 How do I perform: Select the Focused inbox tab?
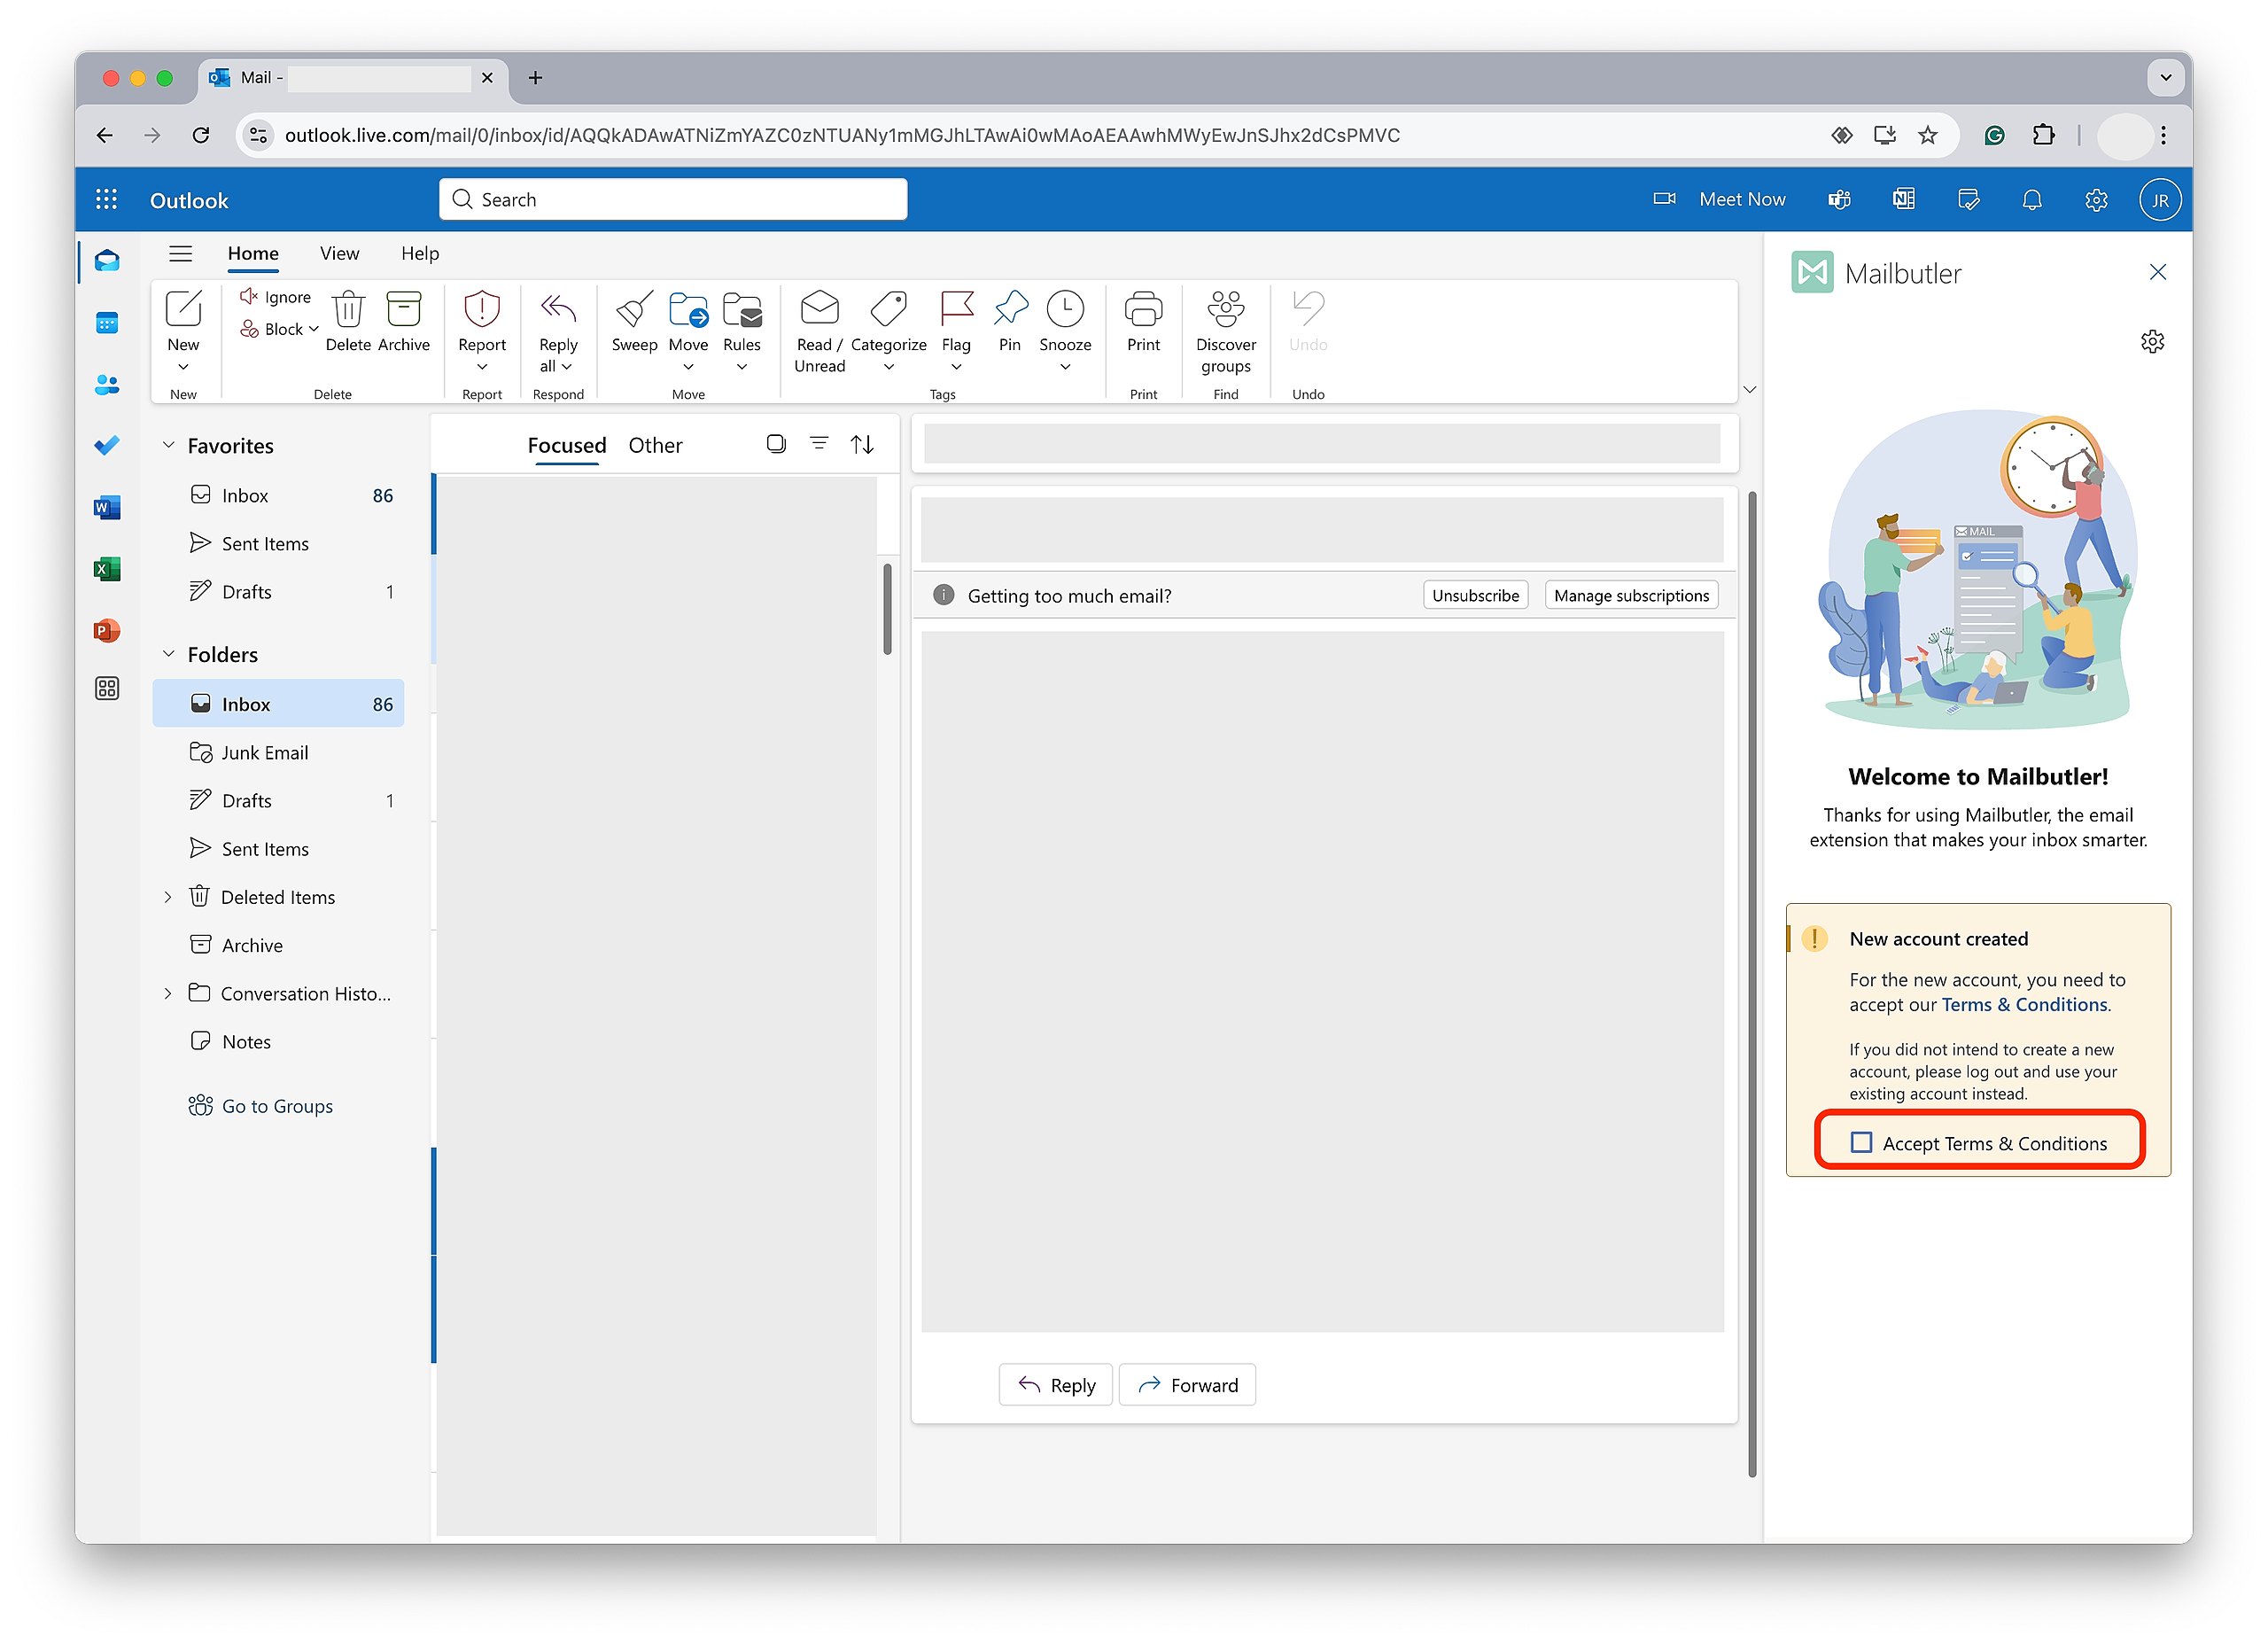[x=567, y=445]
